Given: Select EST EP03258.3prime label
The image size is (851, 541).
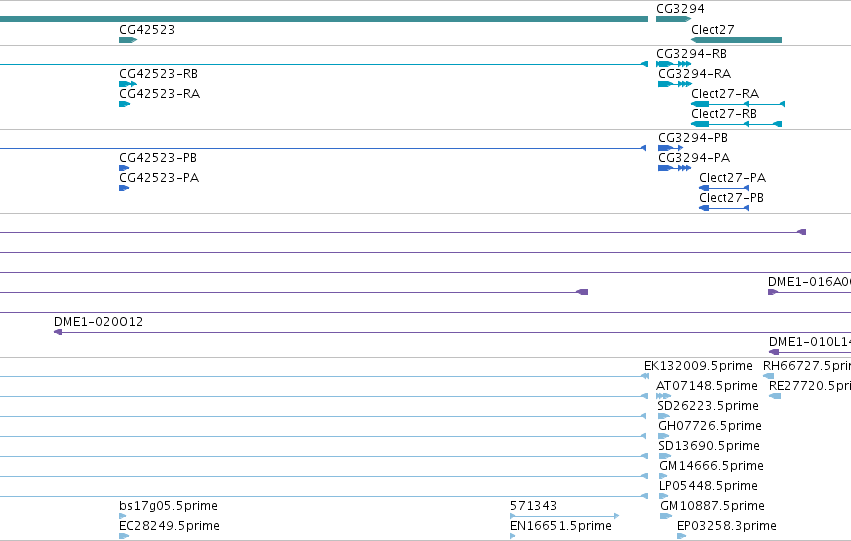Looking at the screenshot, I should [727, 525].
